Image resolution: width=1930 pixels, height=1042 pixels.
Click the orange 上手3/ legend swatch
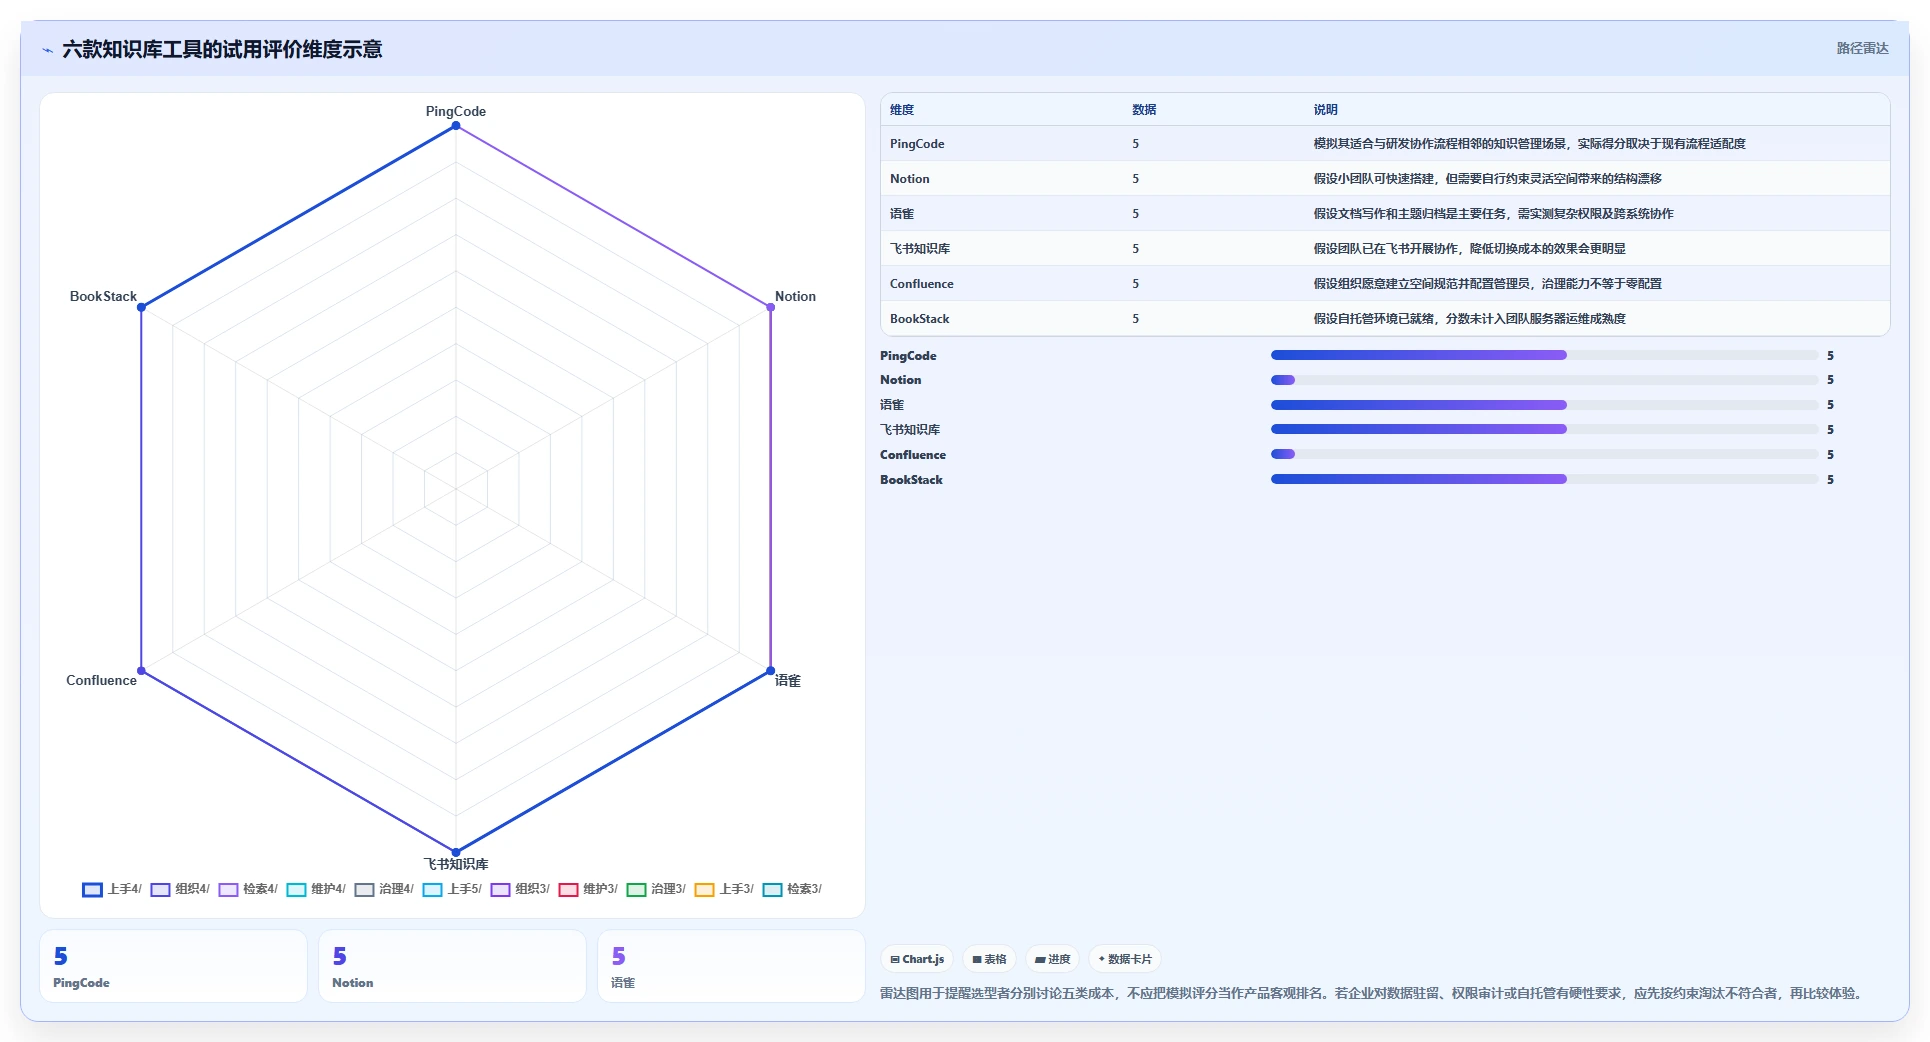[x=705, y=889]
